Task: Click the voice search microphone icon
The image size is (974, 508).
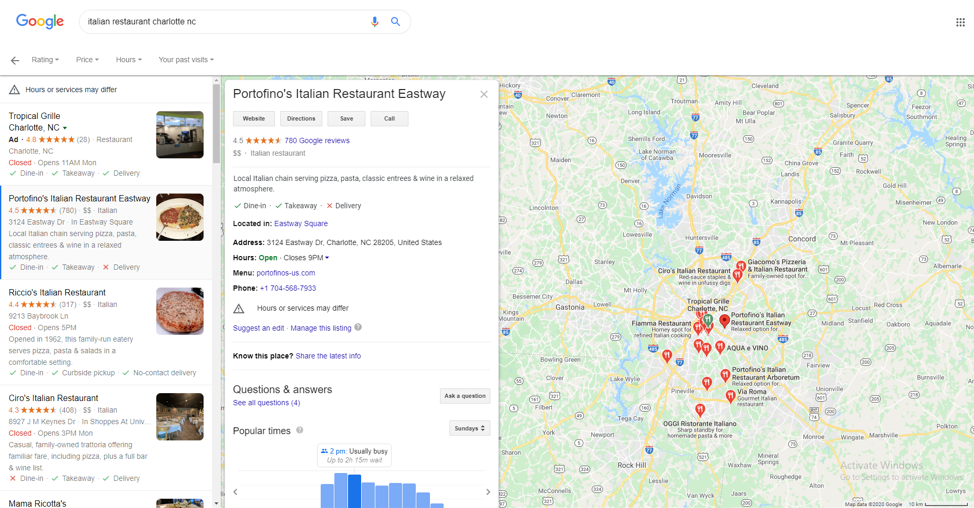Action: (375, 21)
